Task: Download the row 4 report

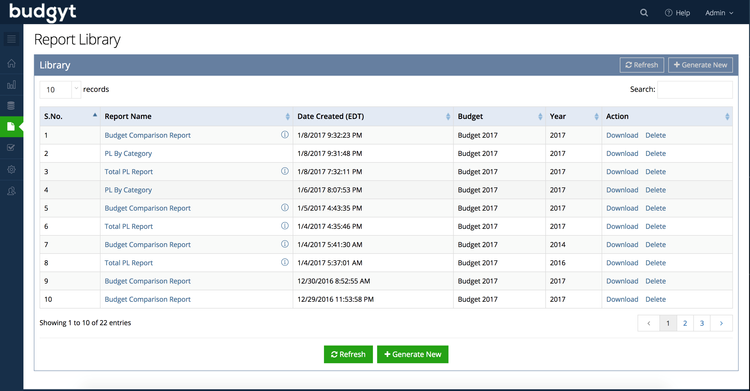Action: coord(622,190)
